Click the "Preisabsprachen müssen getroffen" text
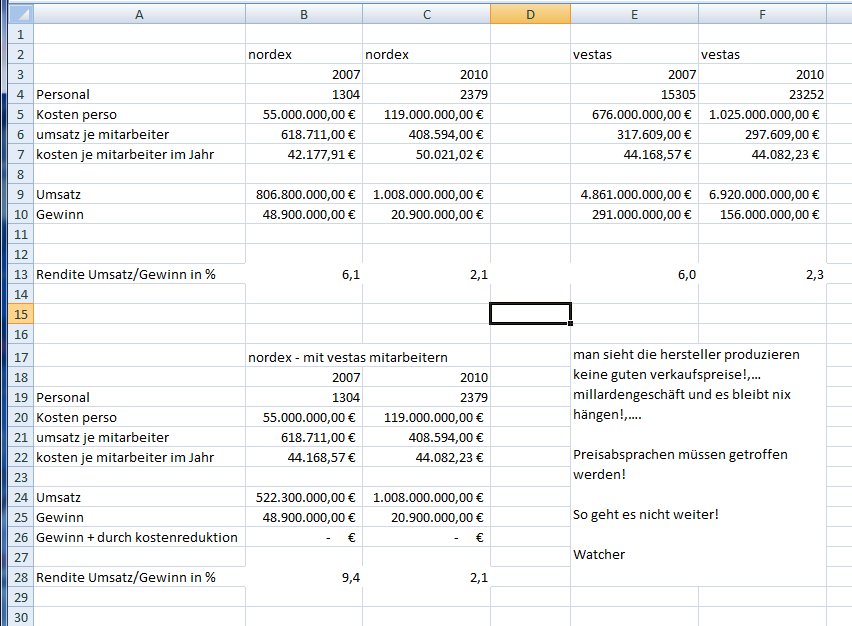 [x=680, y=454]
